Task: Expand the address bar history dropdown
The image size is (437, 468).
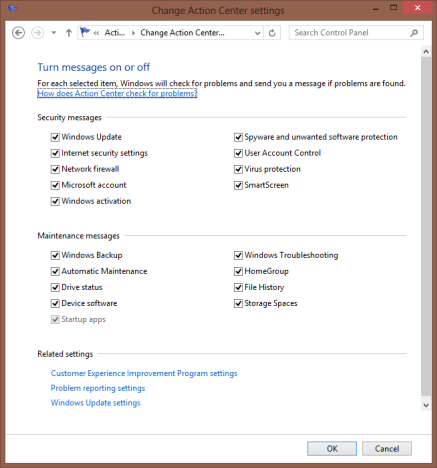Action: tap(257, 33)
